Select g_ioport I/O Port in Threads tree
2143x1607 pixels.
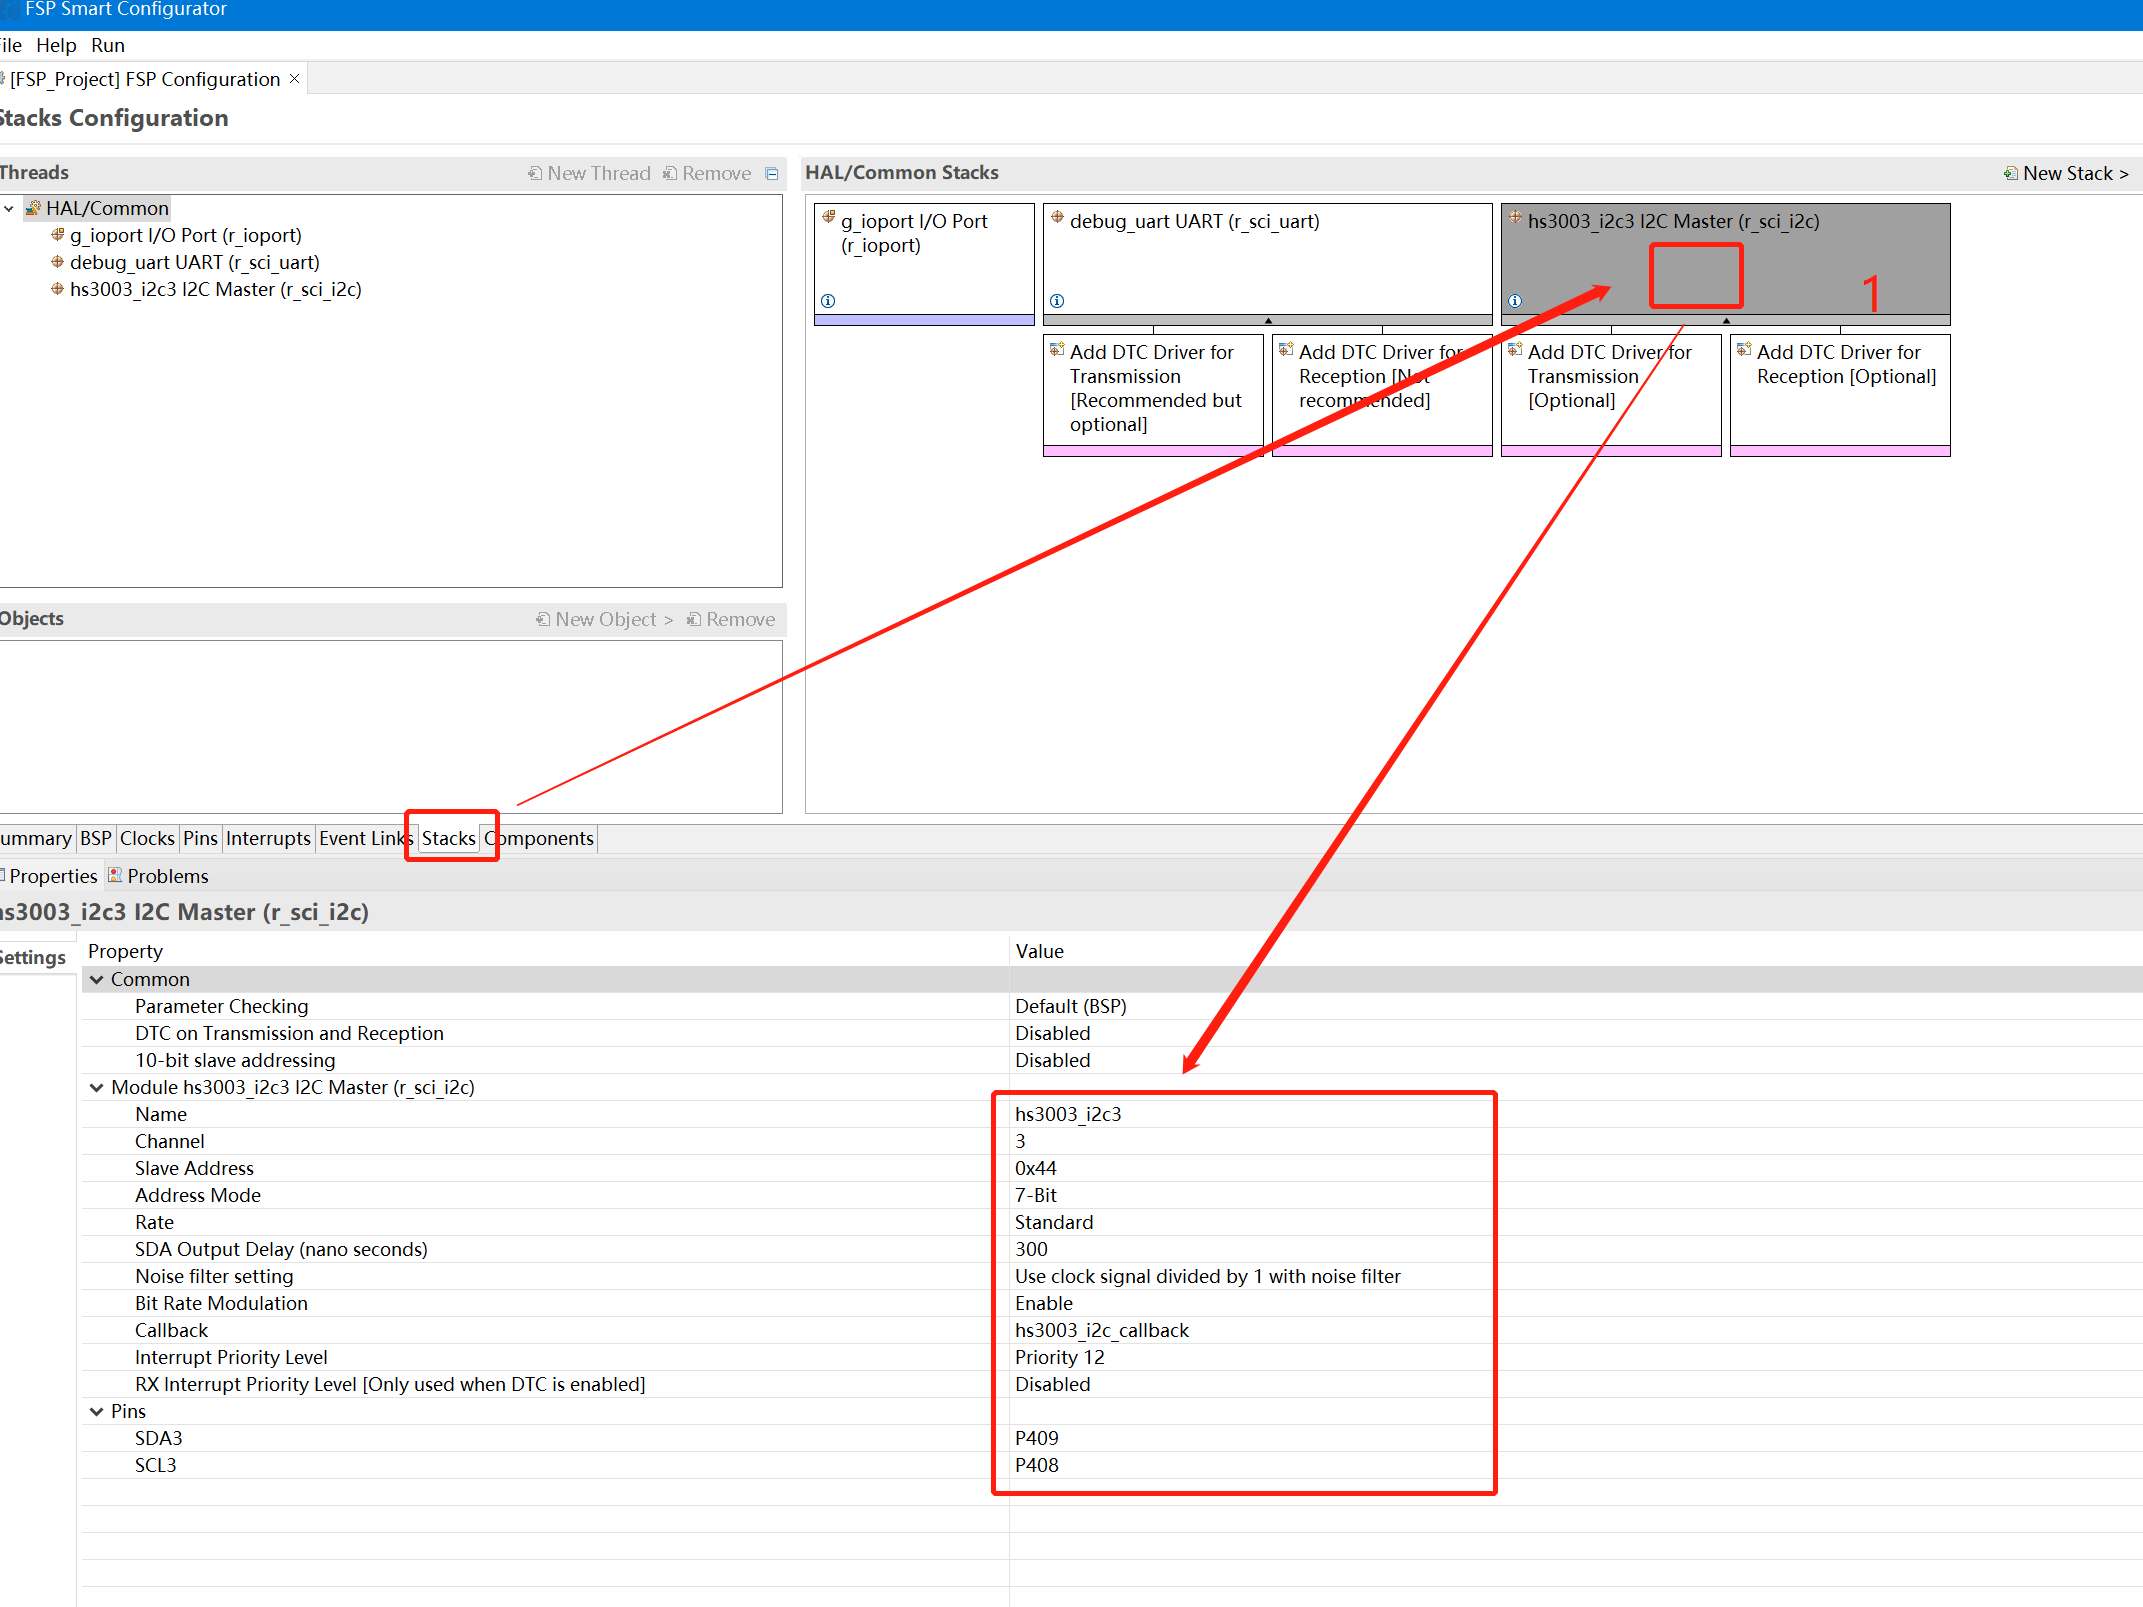185,235
